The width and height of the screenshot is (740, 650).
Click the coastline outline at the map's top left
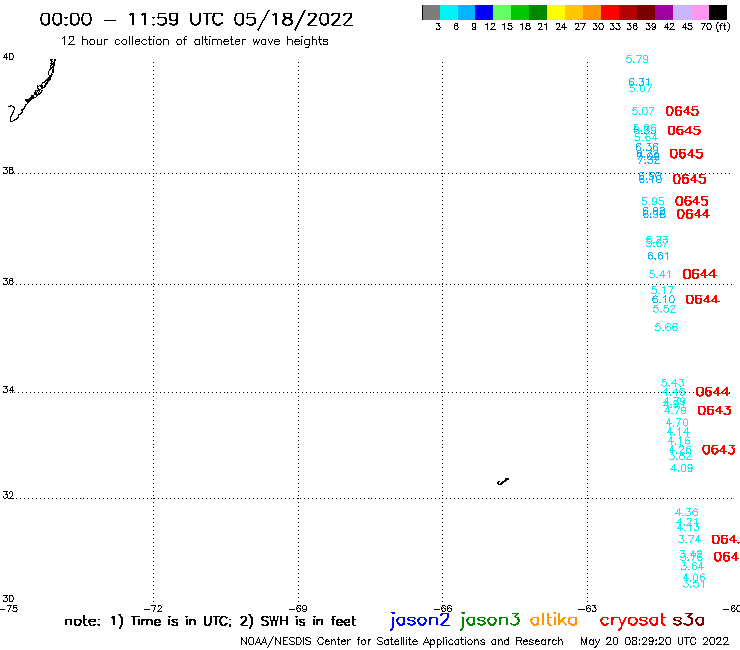click(32, 91)
